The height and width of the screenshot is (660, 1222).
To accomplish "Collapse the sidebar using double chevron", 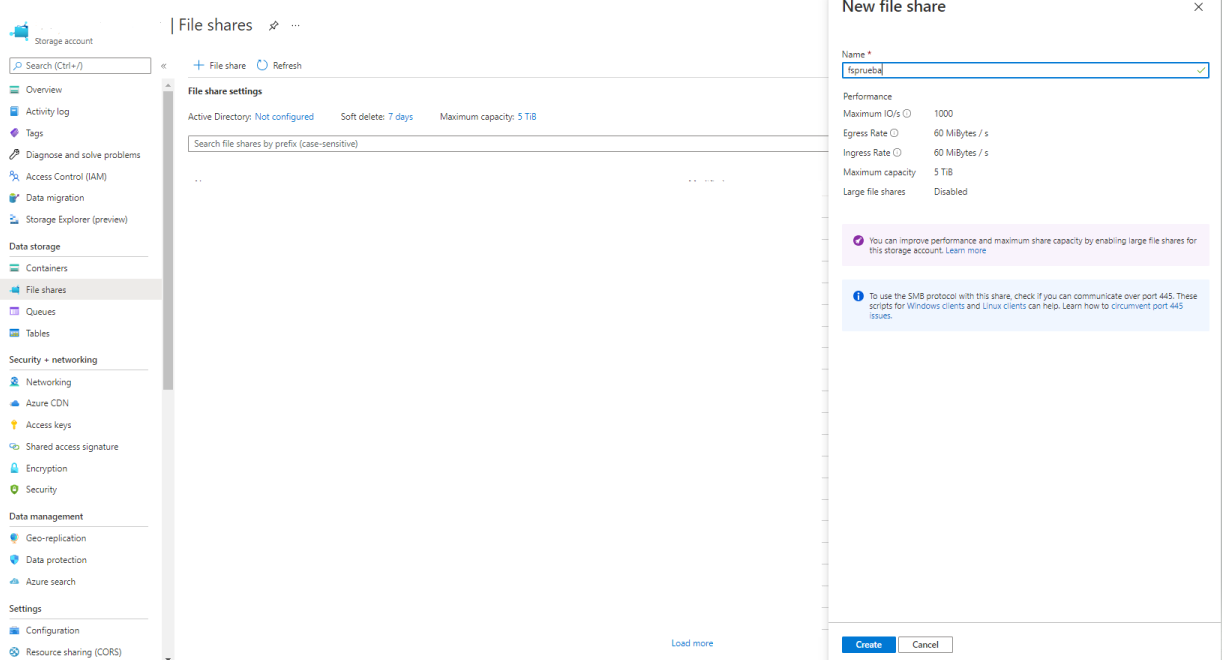I will pos(164,66).
